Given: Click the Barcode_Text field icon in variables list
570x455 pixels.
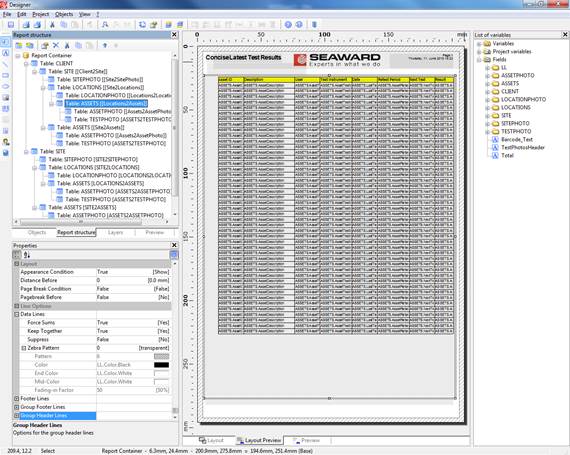Looking at the screenshot, I should click(495, 140).
